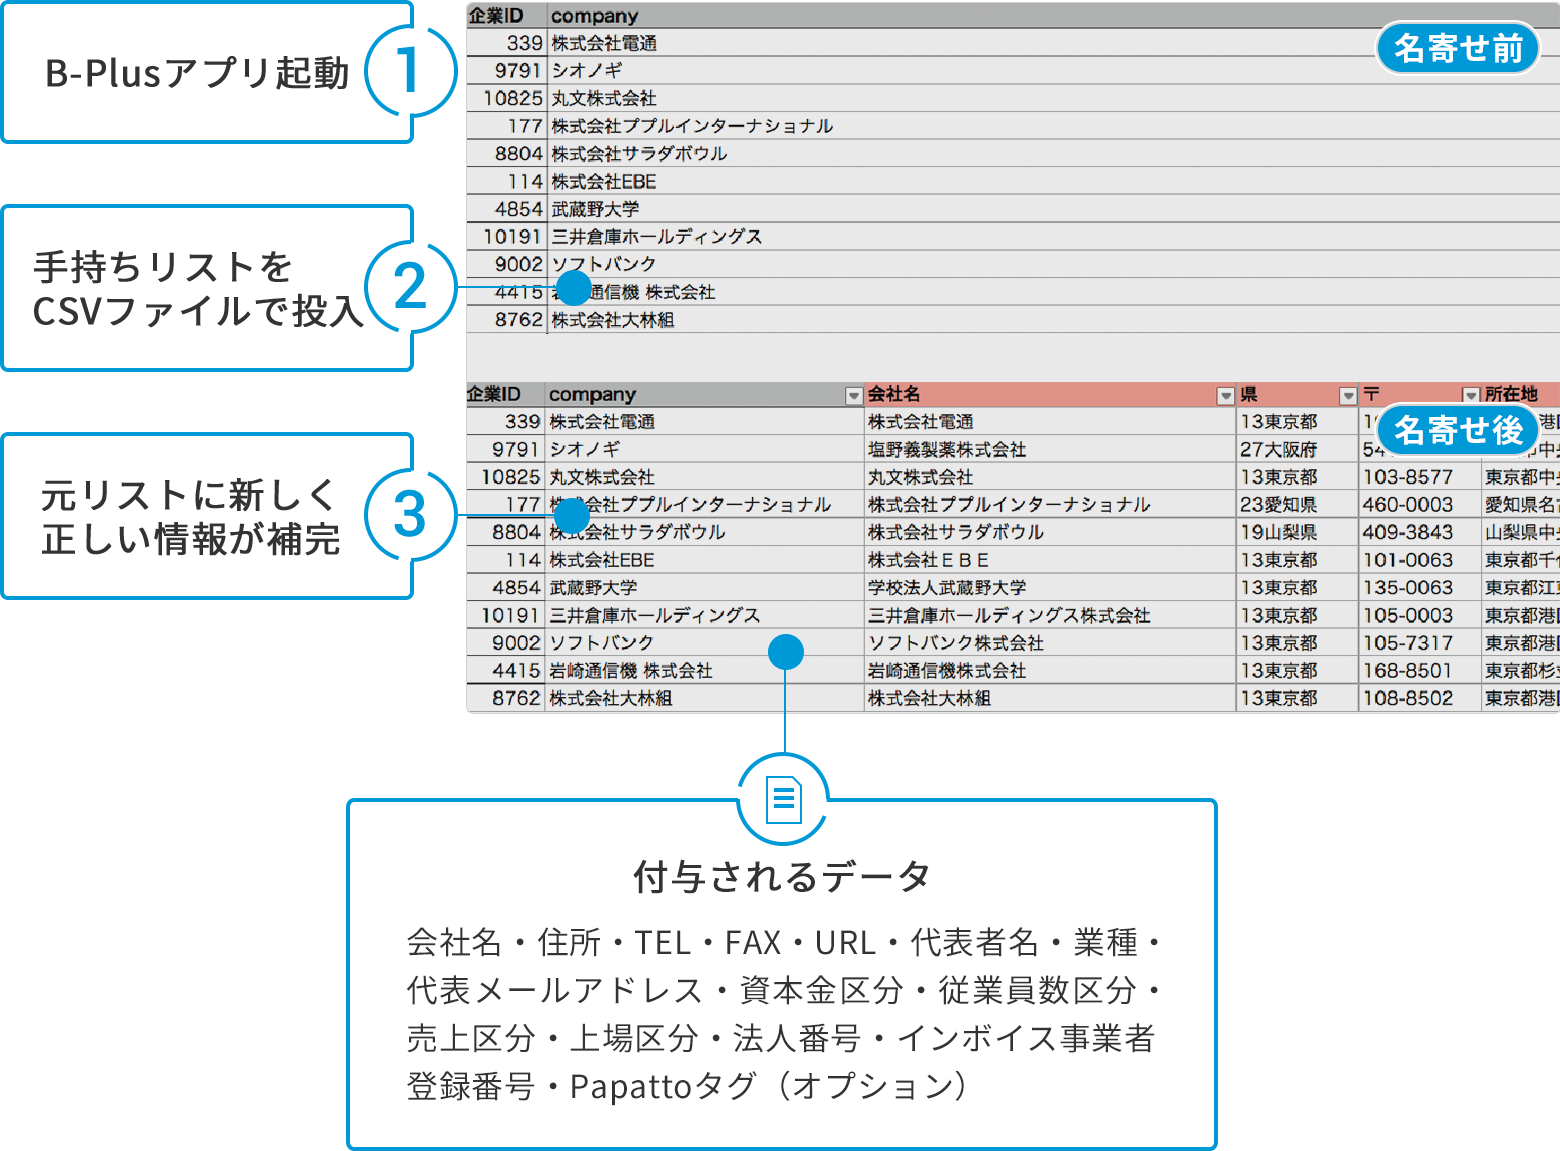Click the 付与されるデータ heading
This screenshot has width=1560, height=1151.
(x=782, y=877)
